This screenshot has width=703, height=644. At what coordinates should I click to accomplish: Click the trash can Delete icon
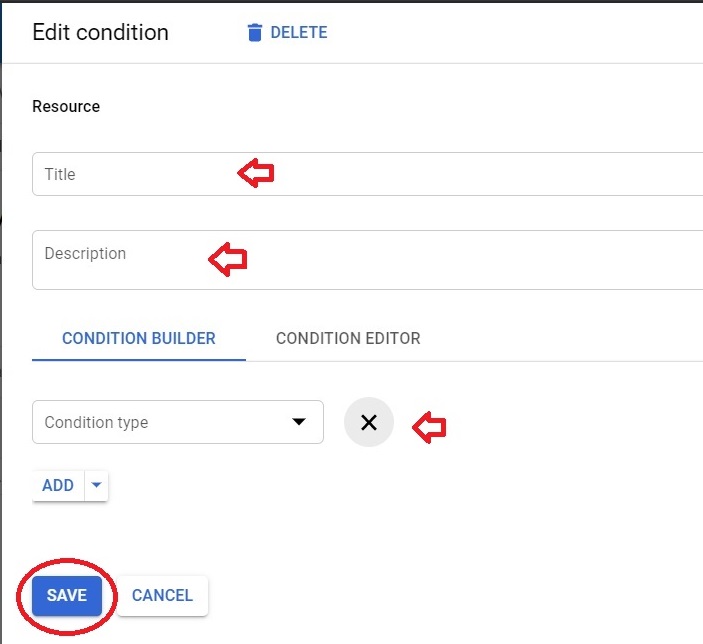click(x=255, y=33)
